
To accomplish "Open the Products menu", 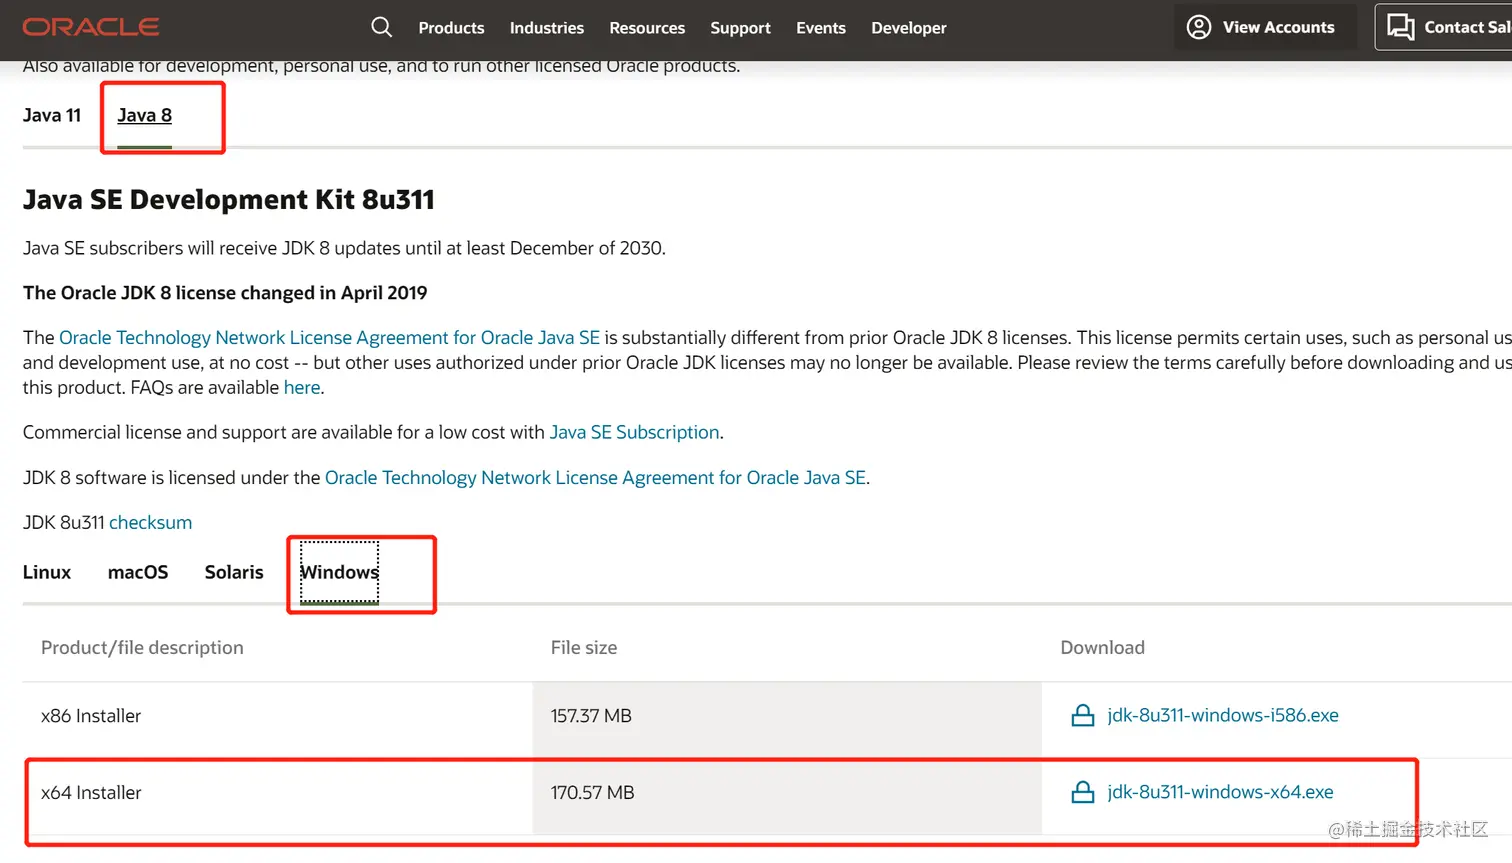I will [x=451, y=28].
